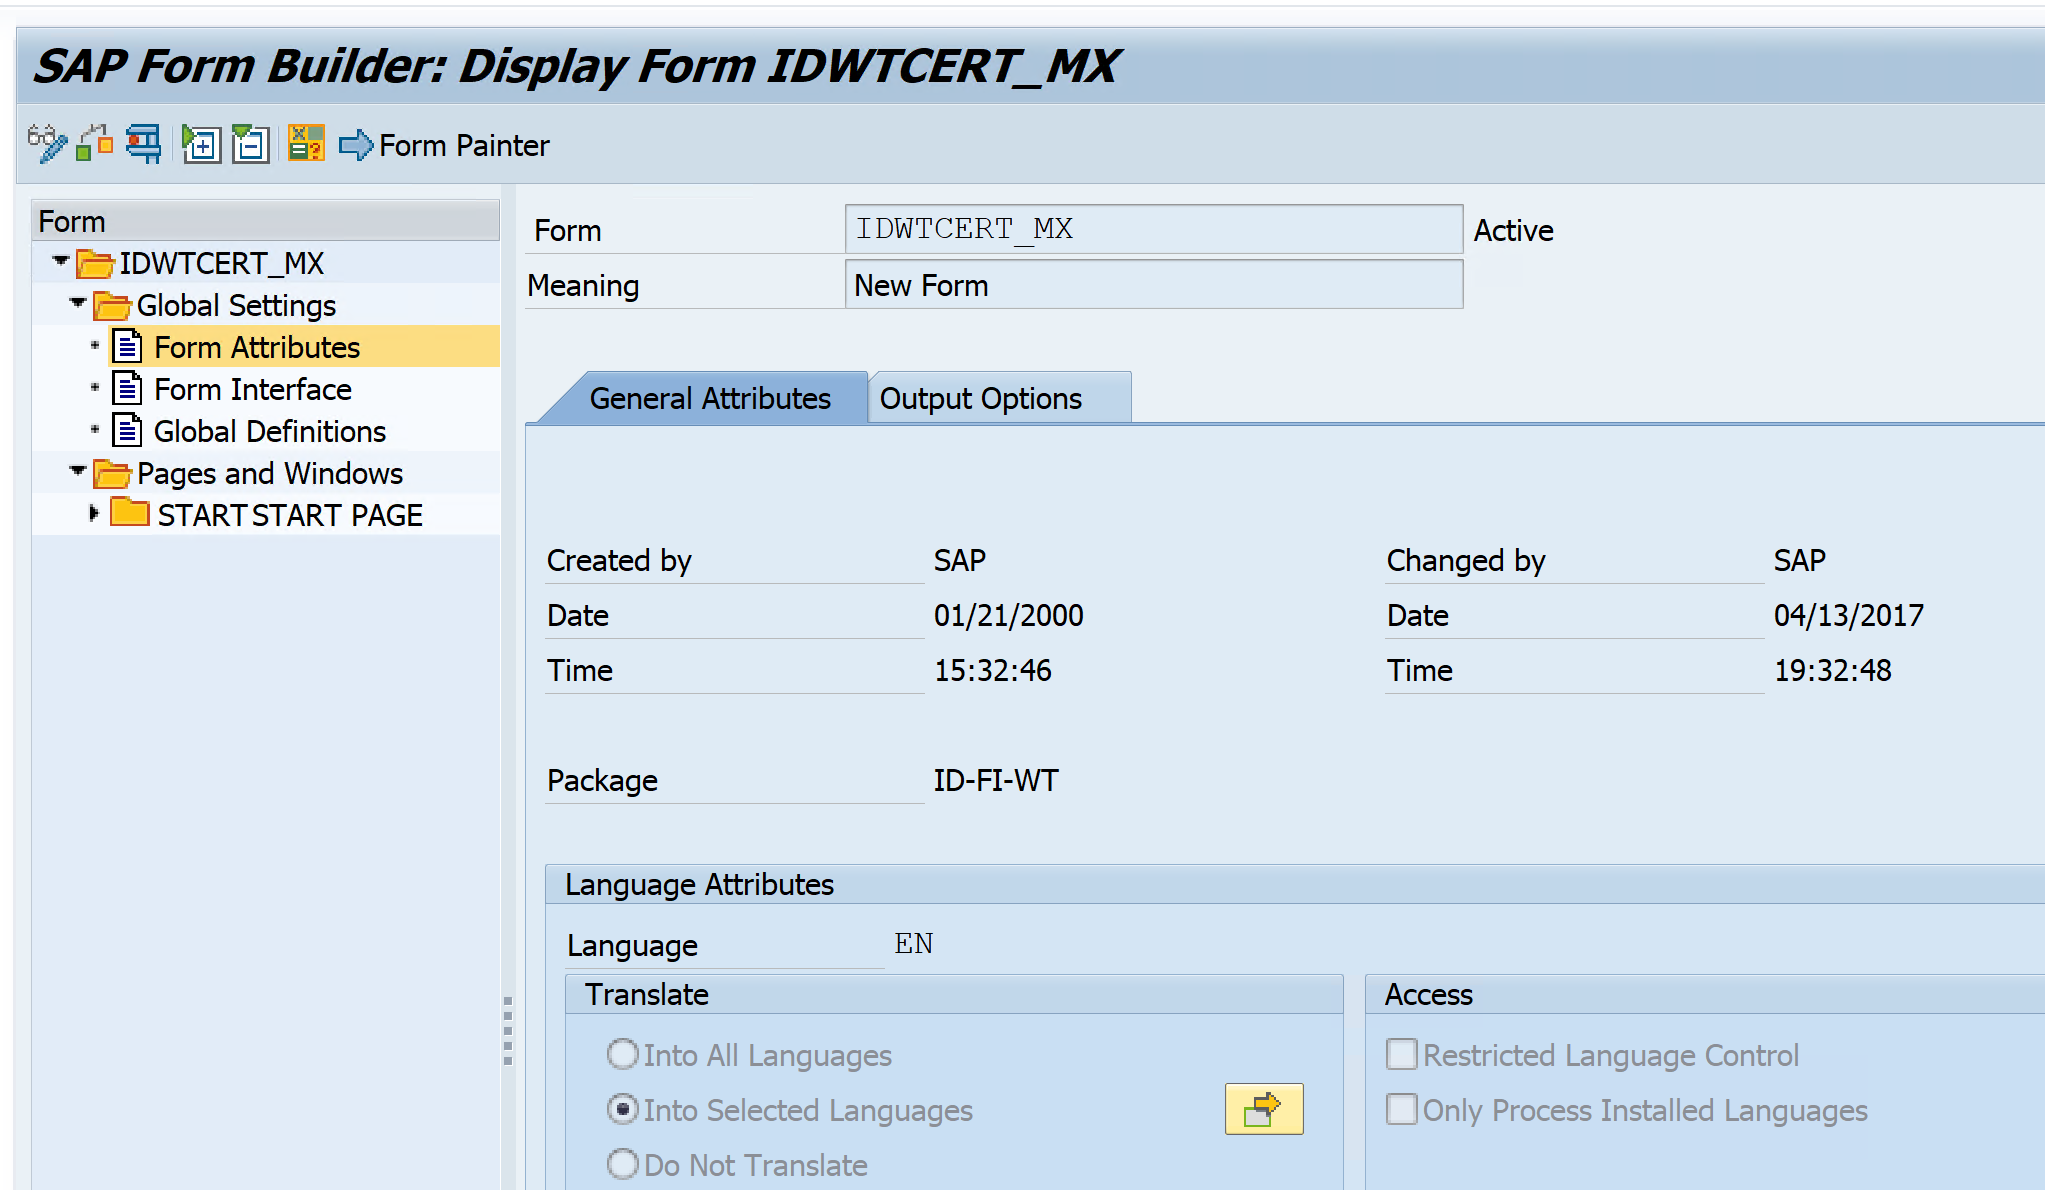Click the changed time 19:32:48
The height and width of the screenshot is (1190, 2045).
tap(1833, 670)
